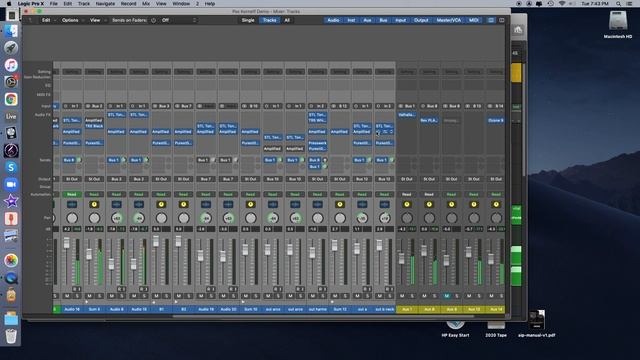Open the Sends on Faders Off dropdown
This screenshot has width=640, height=360.
point(178,20)
